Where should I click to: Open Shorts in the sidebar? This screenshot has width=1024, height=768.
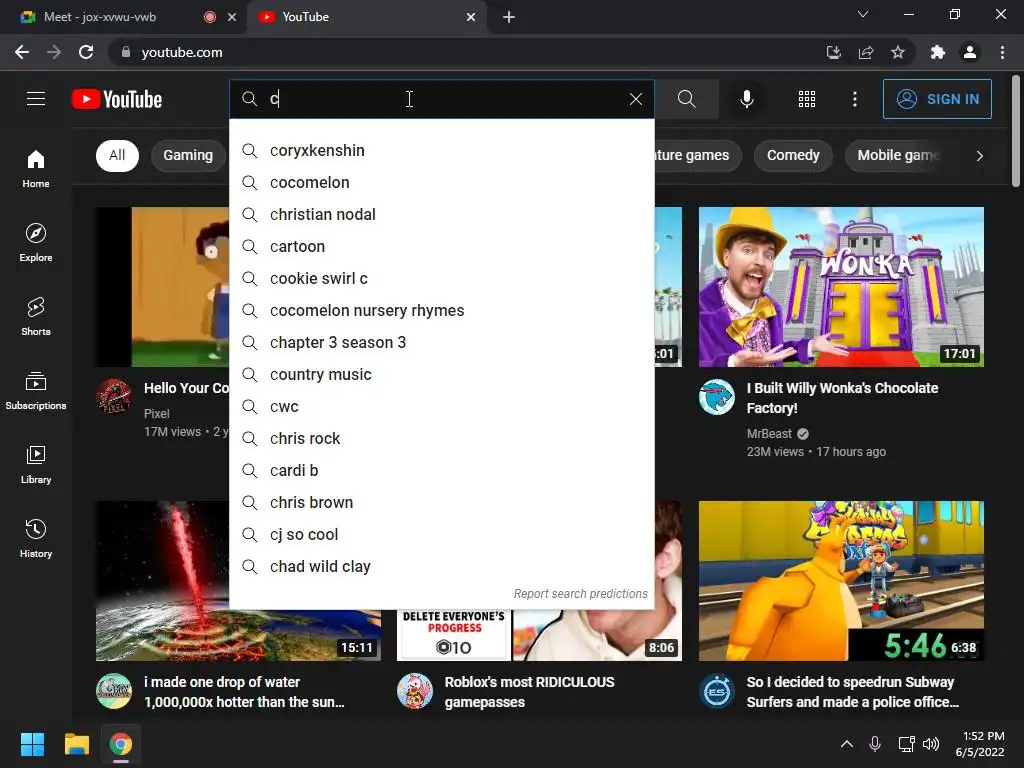[x=36, y=316]
